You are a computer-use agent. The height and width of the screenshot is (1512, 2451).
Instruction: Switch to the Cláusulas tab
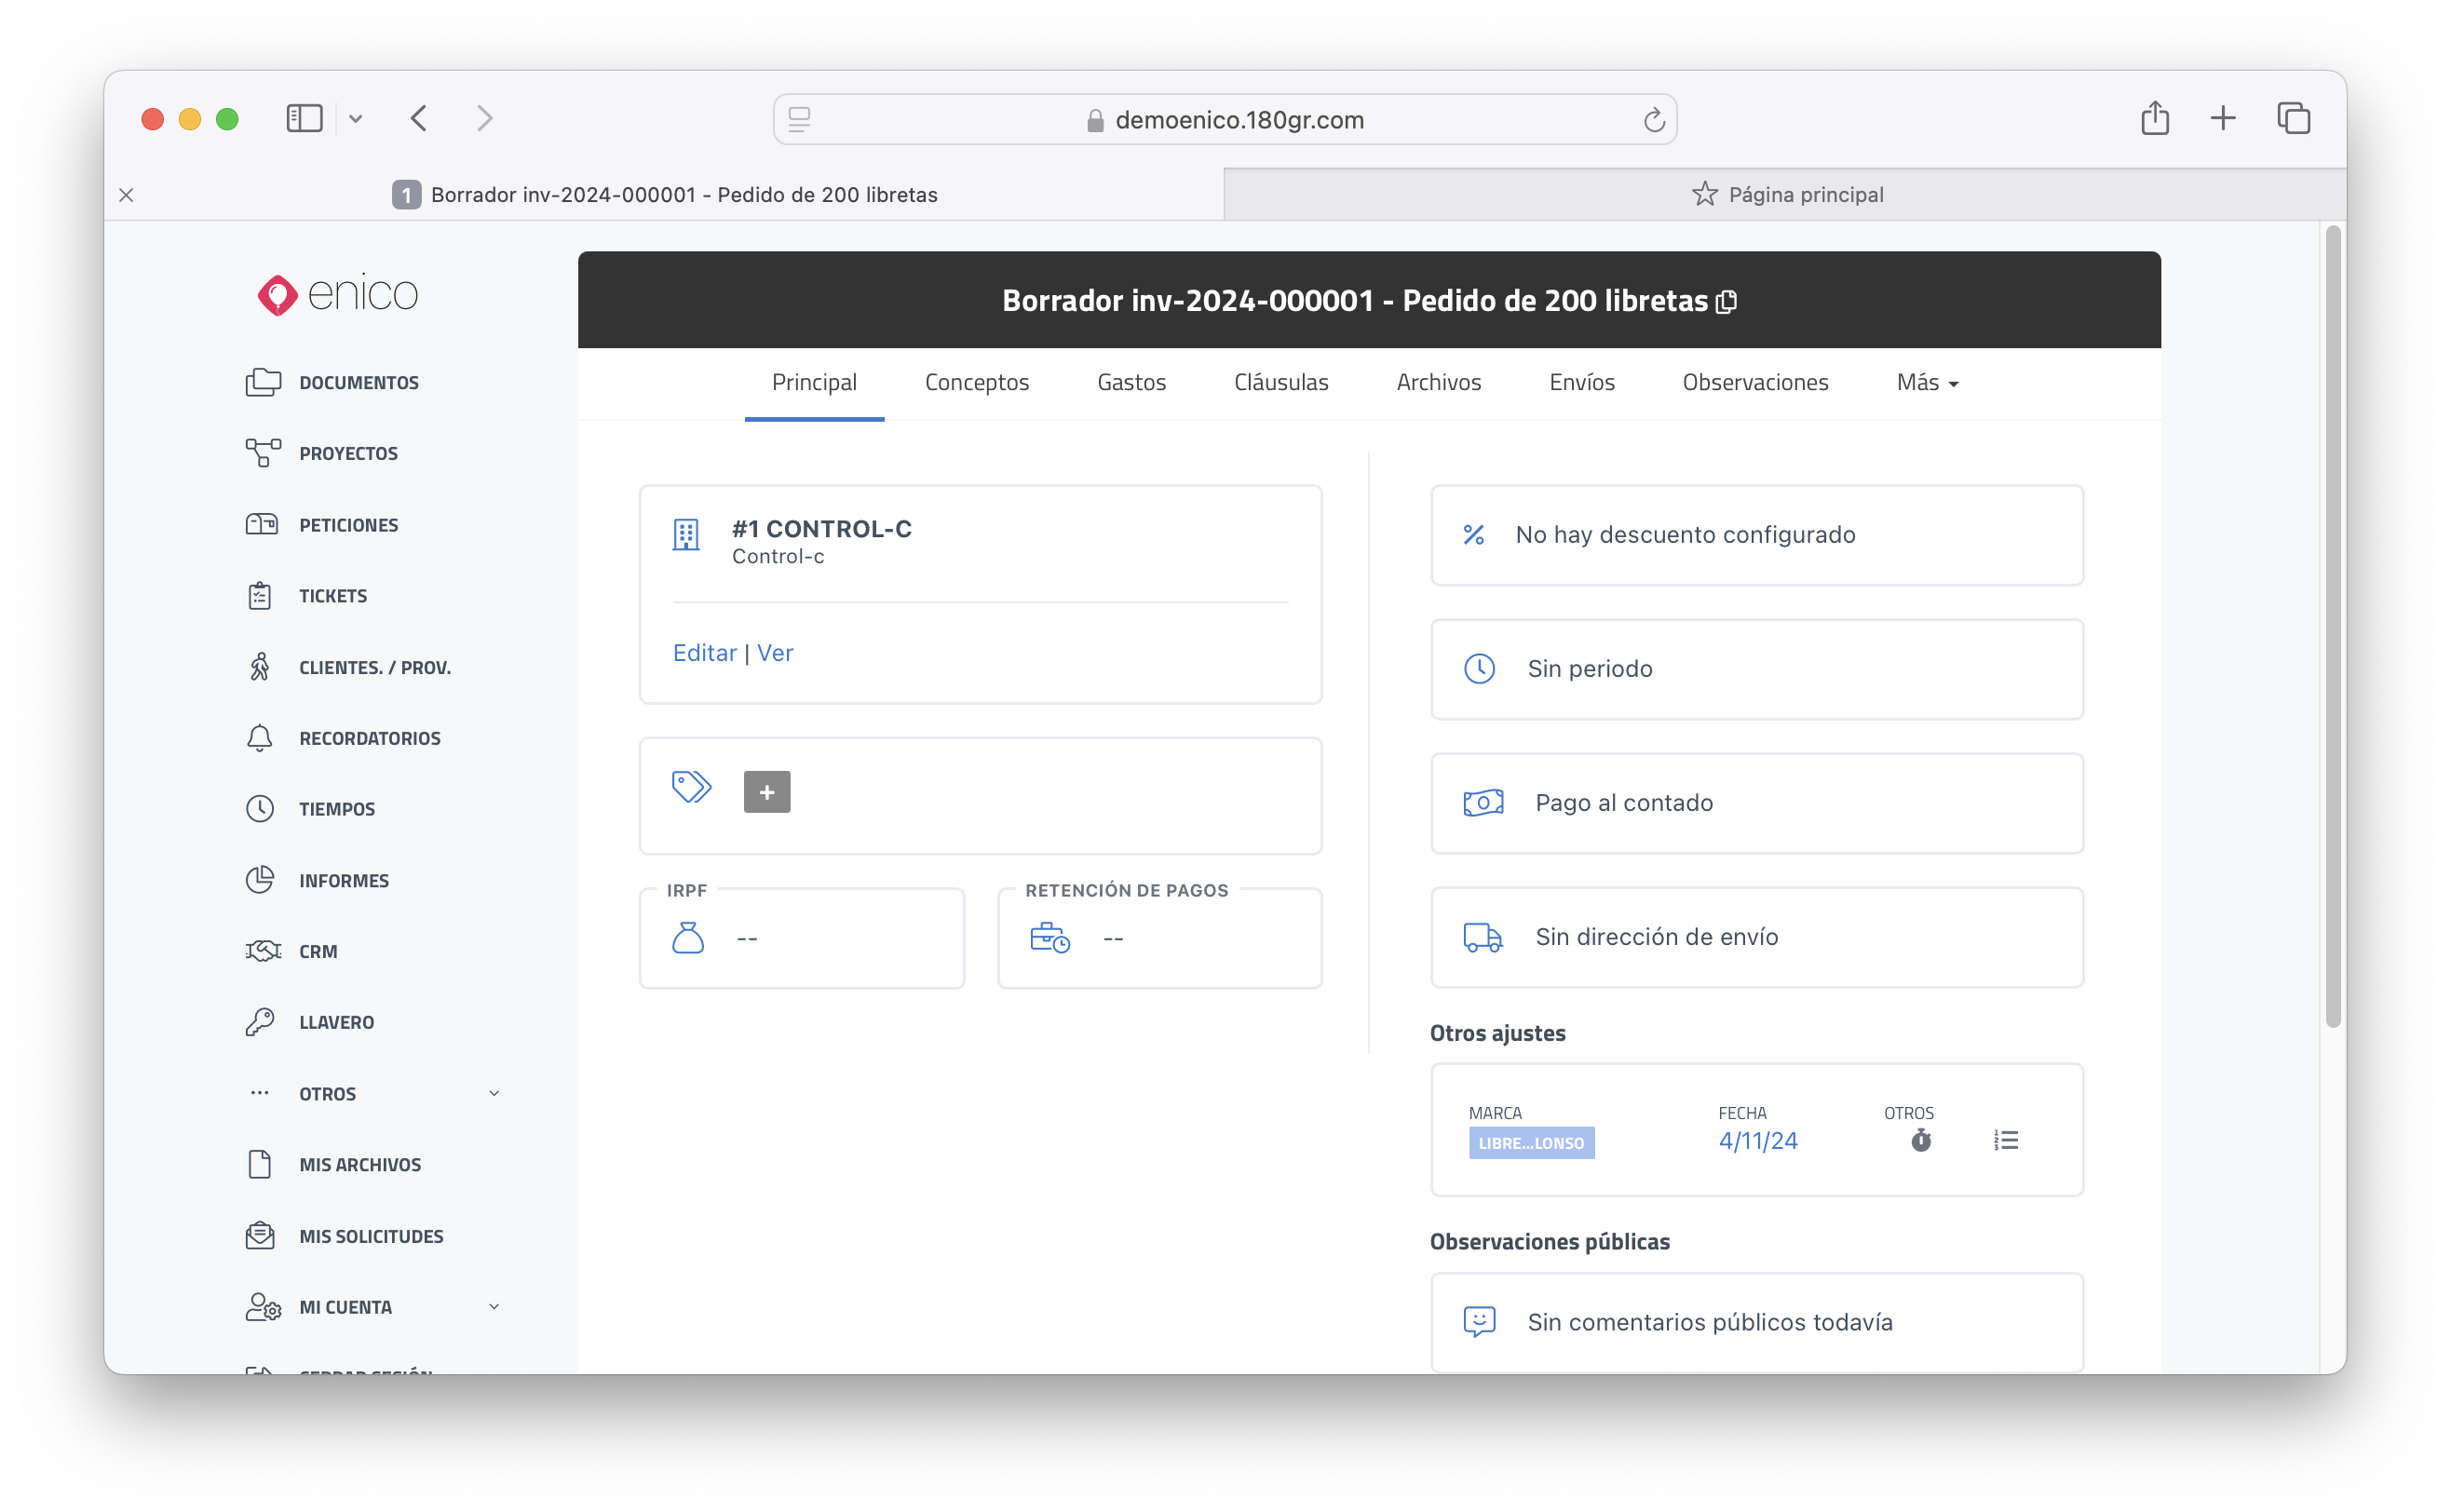(1280, 383)
